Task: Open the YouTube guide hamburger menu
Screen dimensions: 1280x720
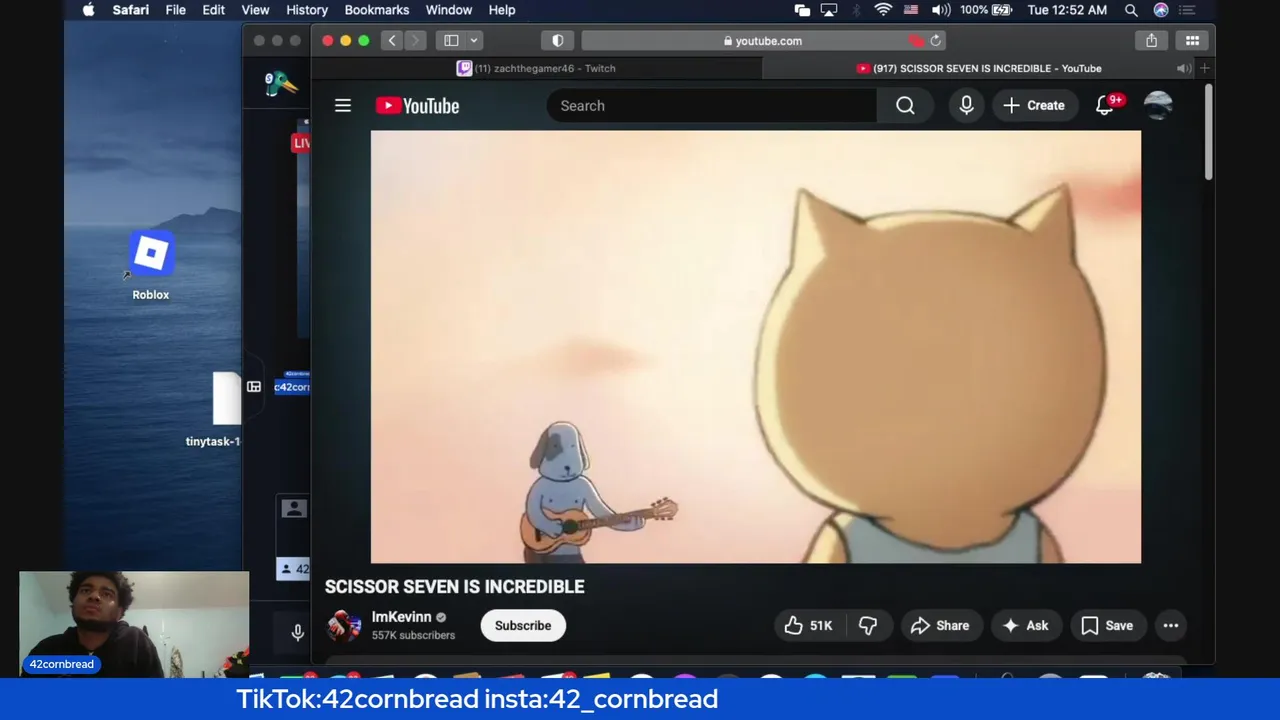Action: (x=343, y=105)
